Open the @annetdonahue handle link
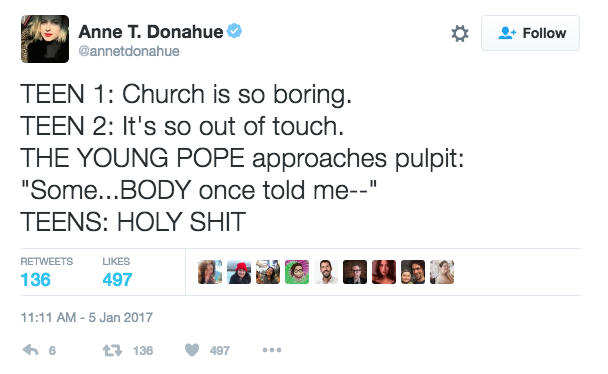Viewport: 608px width, 374px height. click(129, 51)
